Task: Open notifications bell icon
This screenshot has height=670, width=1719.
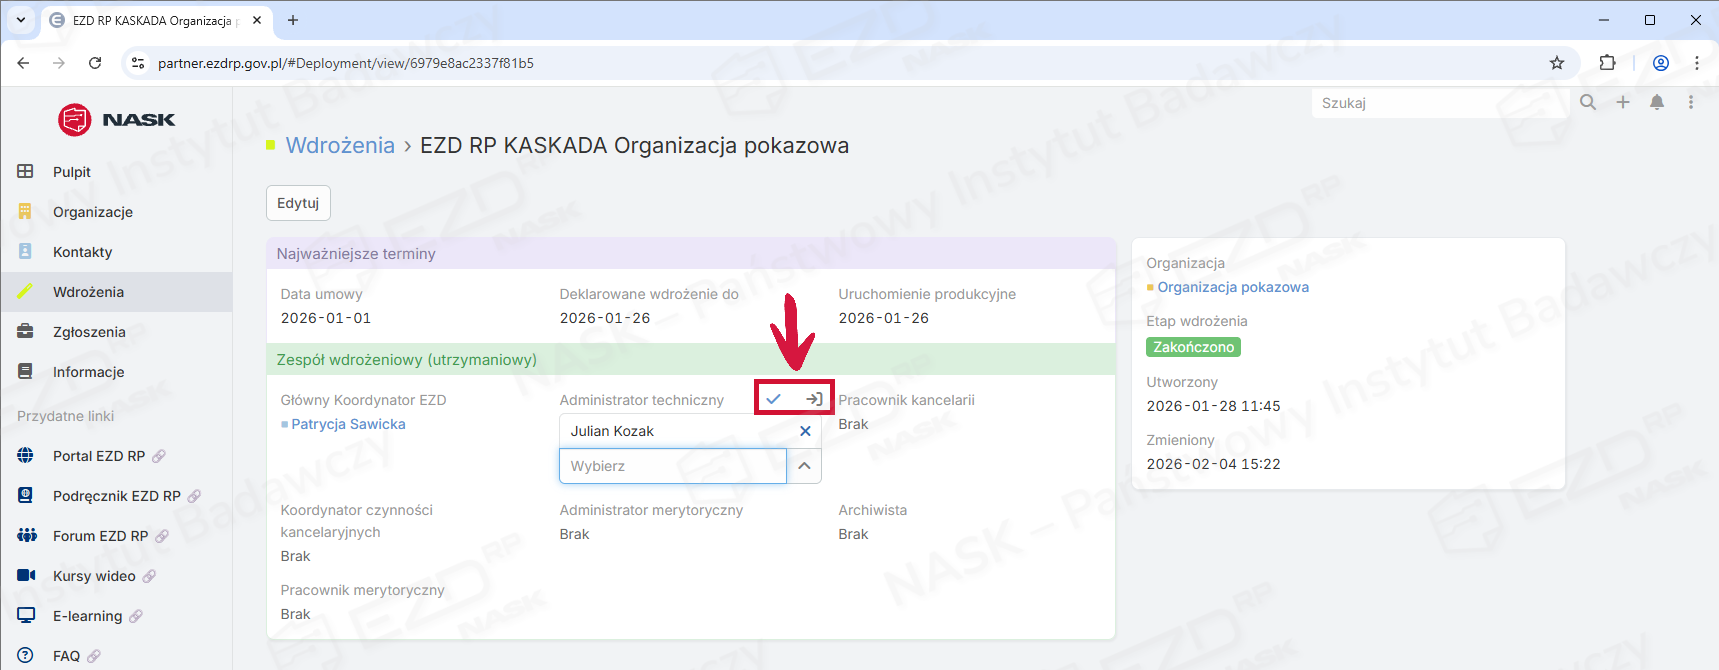Action: pos(1657,102)
